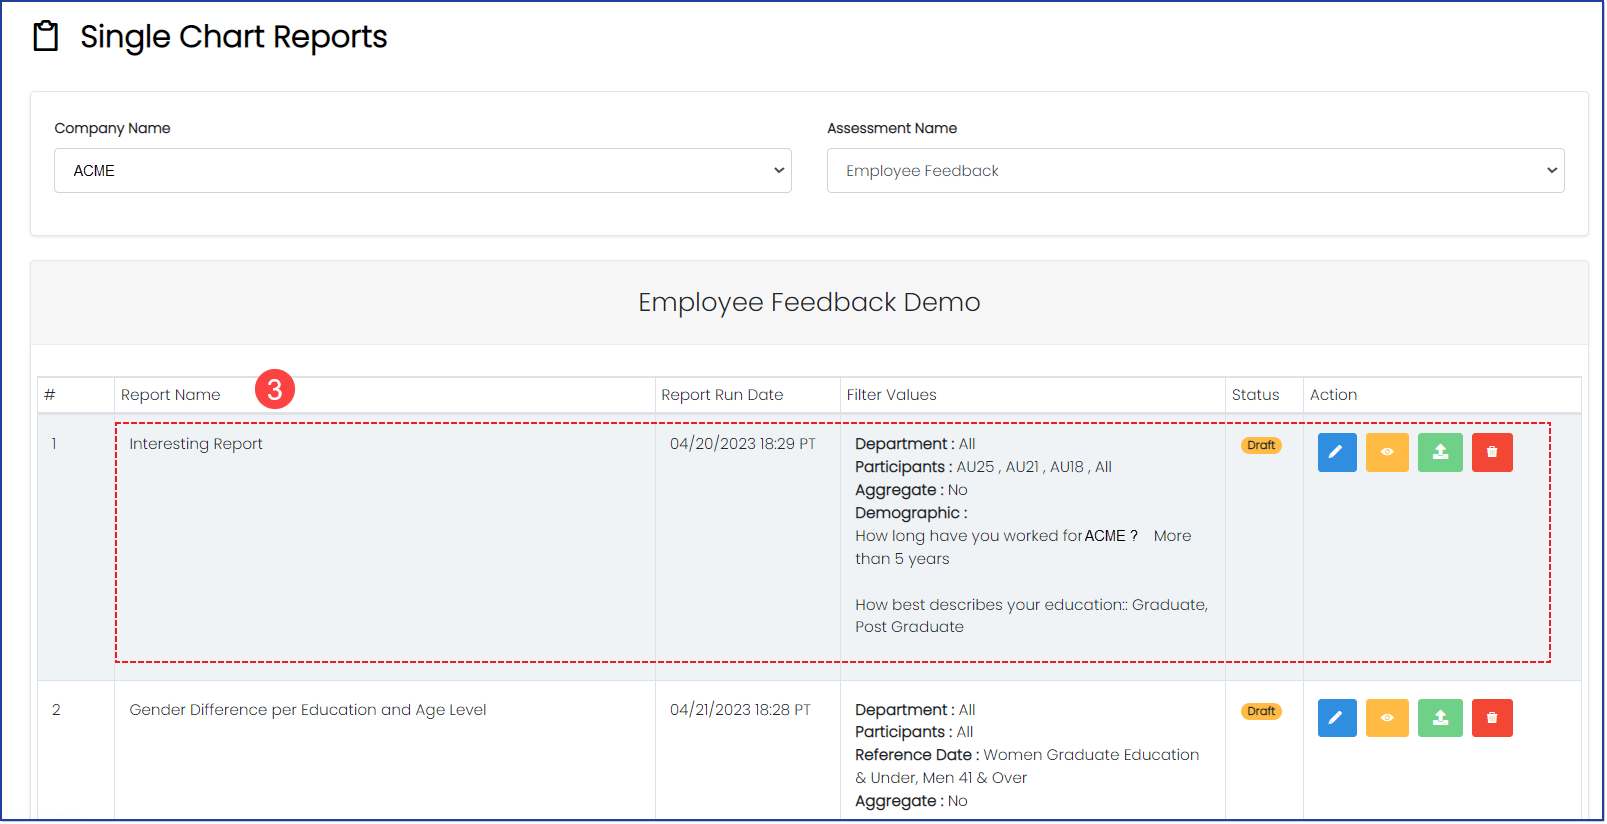Click the red numbered 3 marker

point(275,389)
